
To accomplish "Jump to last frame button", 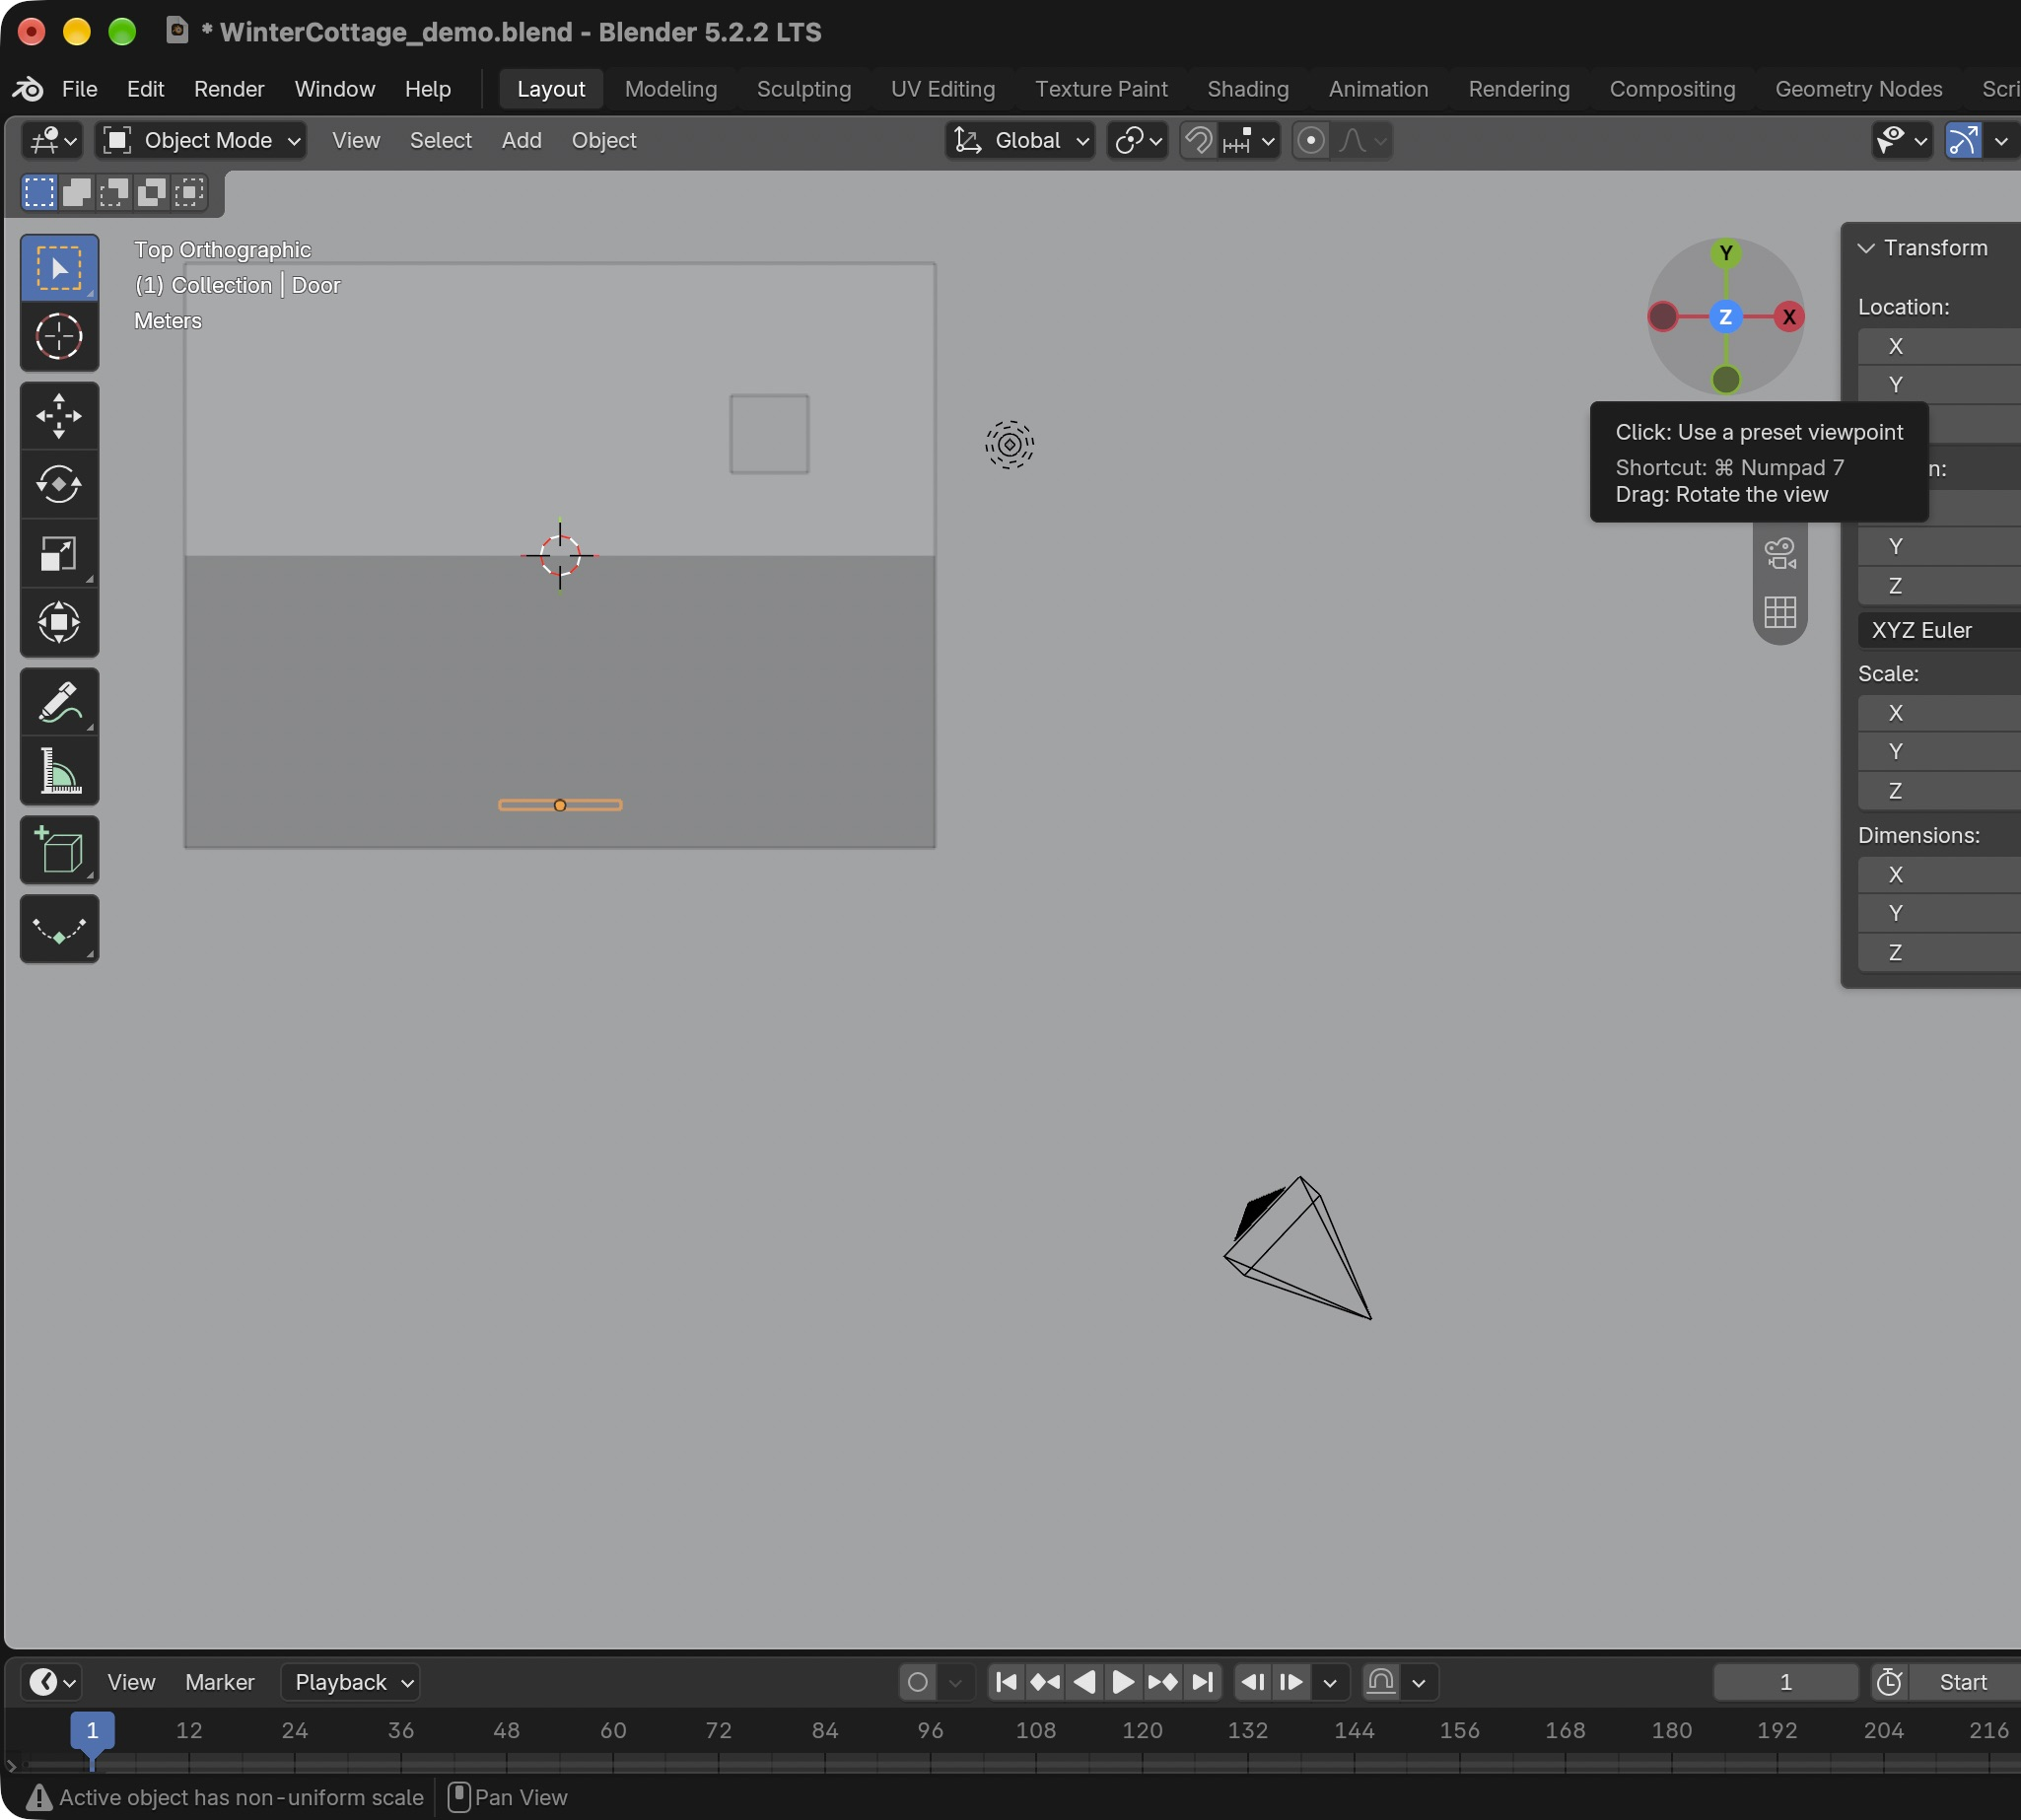I will coord(1202,1683).
